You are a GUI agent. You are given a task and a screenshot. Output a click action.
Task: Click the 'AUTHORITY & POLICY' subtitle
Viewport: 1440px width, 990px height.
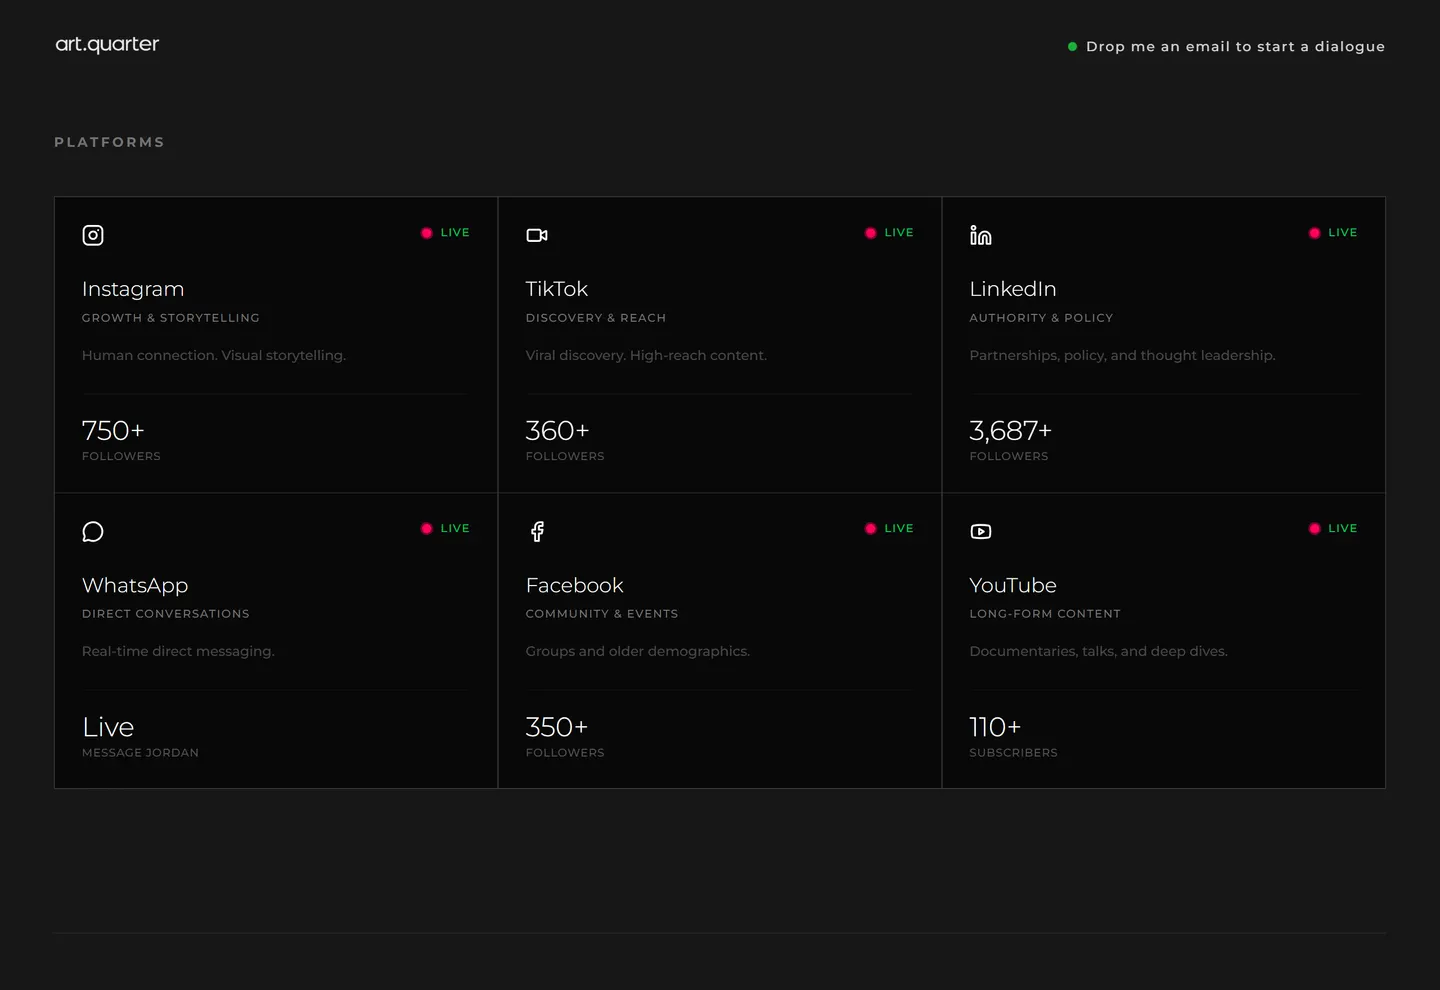(1041, 318)
